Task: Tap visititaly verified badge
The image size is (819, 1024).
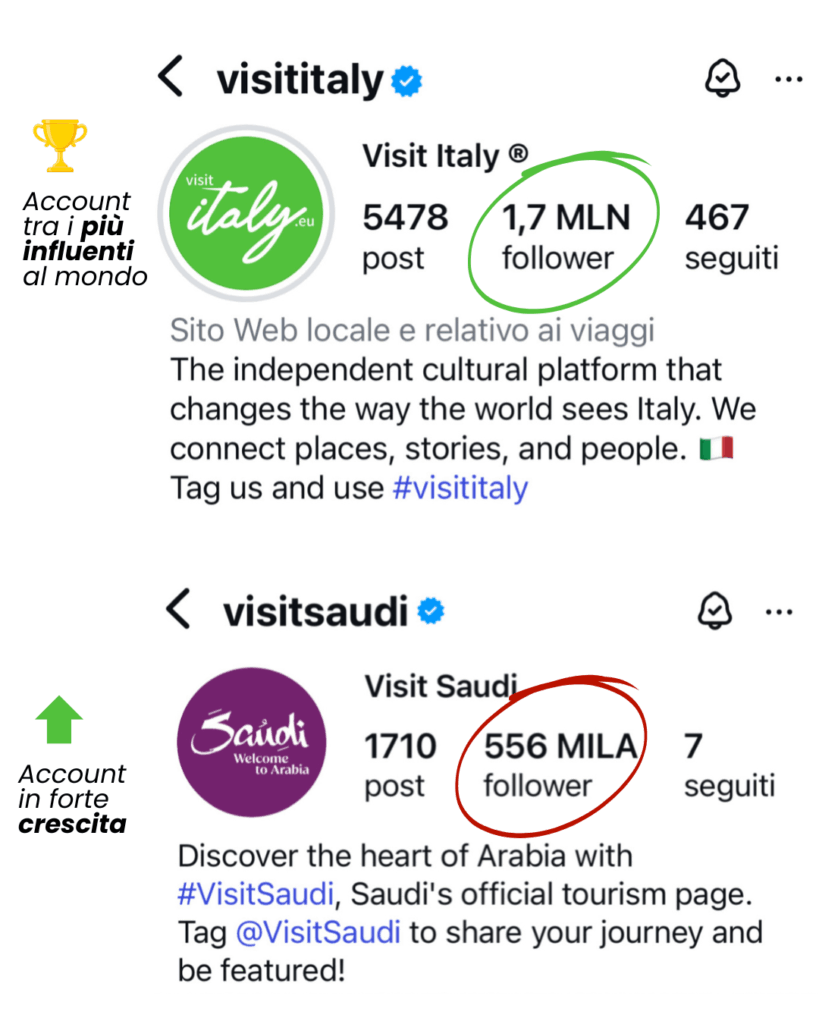Action: point(406,80)
